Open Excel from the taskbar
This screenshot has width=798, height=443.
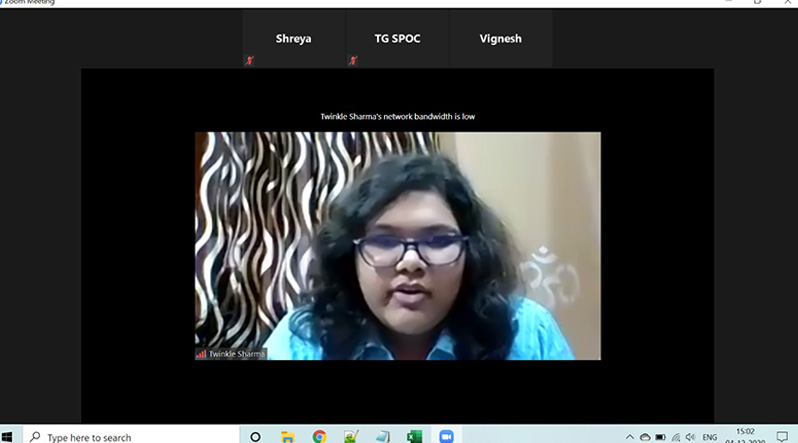[414, 436]
